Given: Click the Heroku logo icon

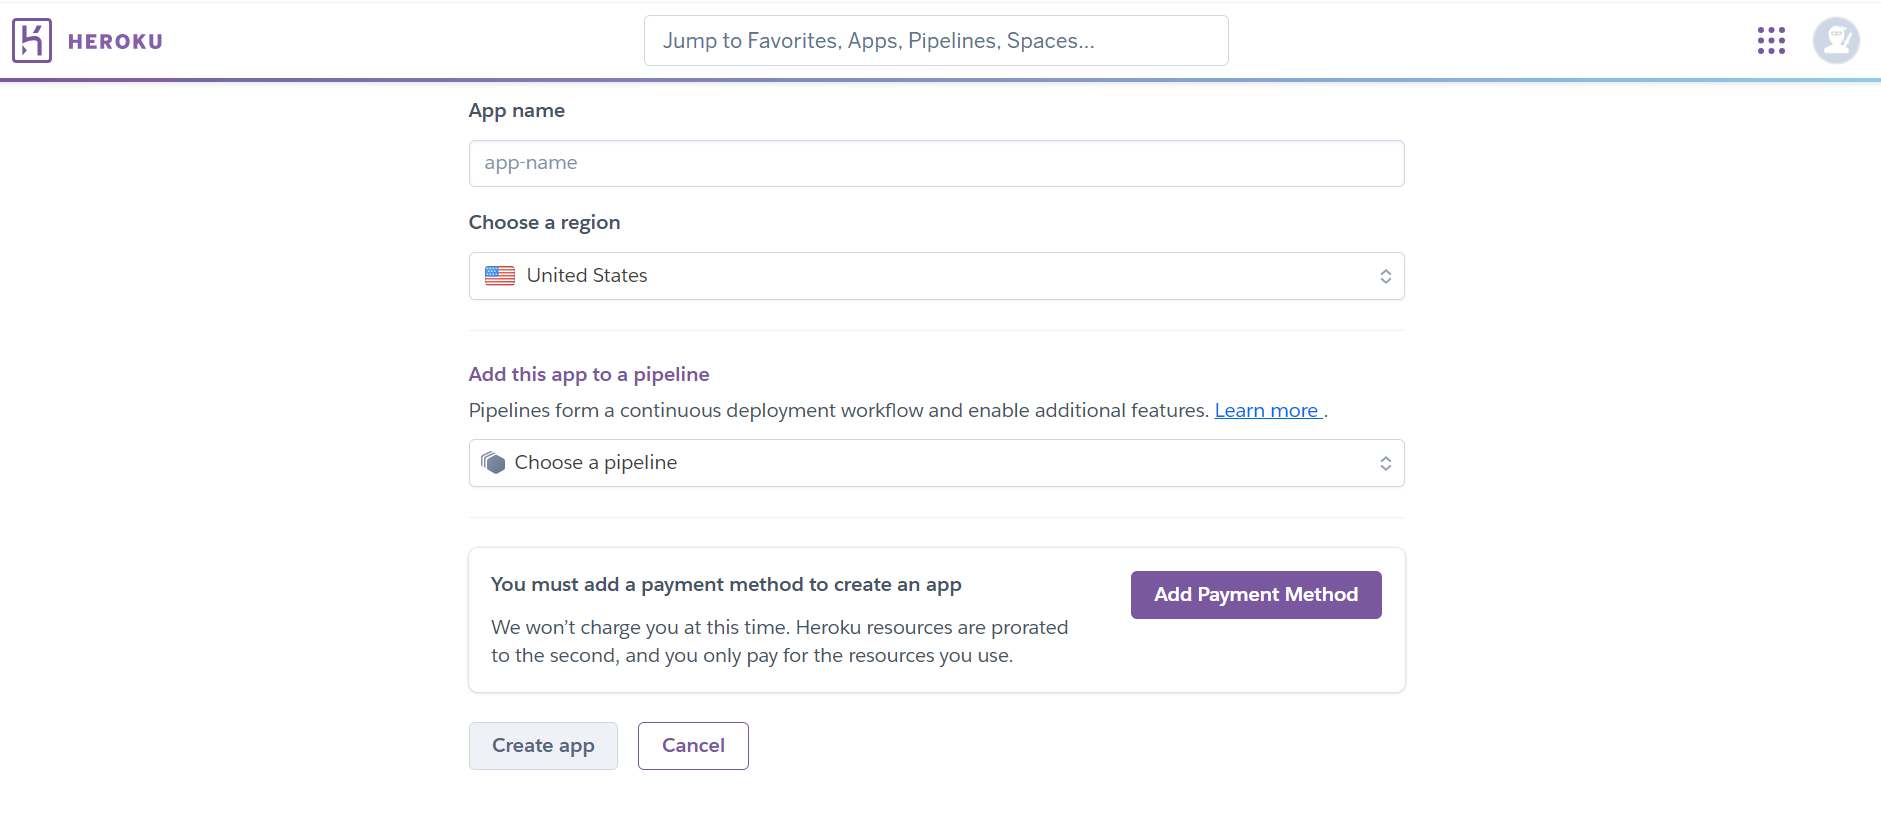Looking at the screenshot, I should click(32, 41).
